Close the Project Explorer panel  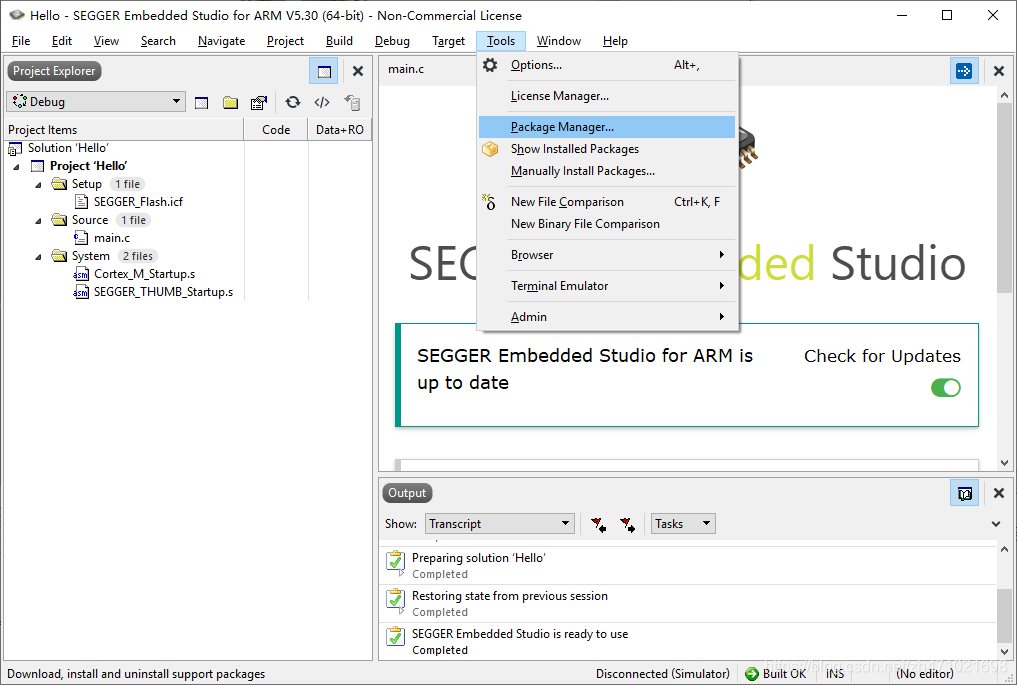[x=357, y=71]
